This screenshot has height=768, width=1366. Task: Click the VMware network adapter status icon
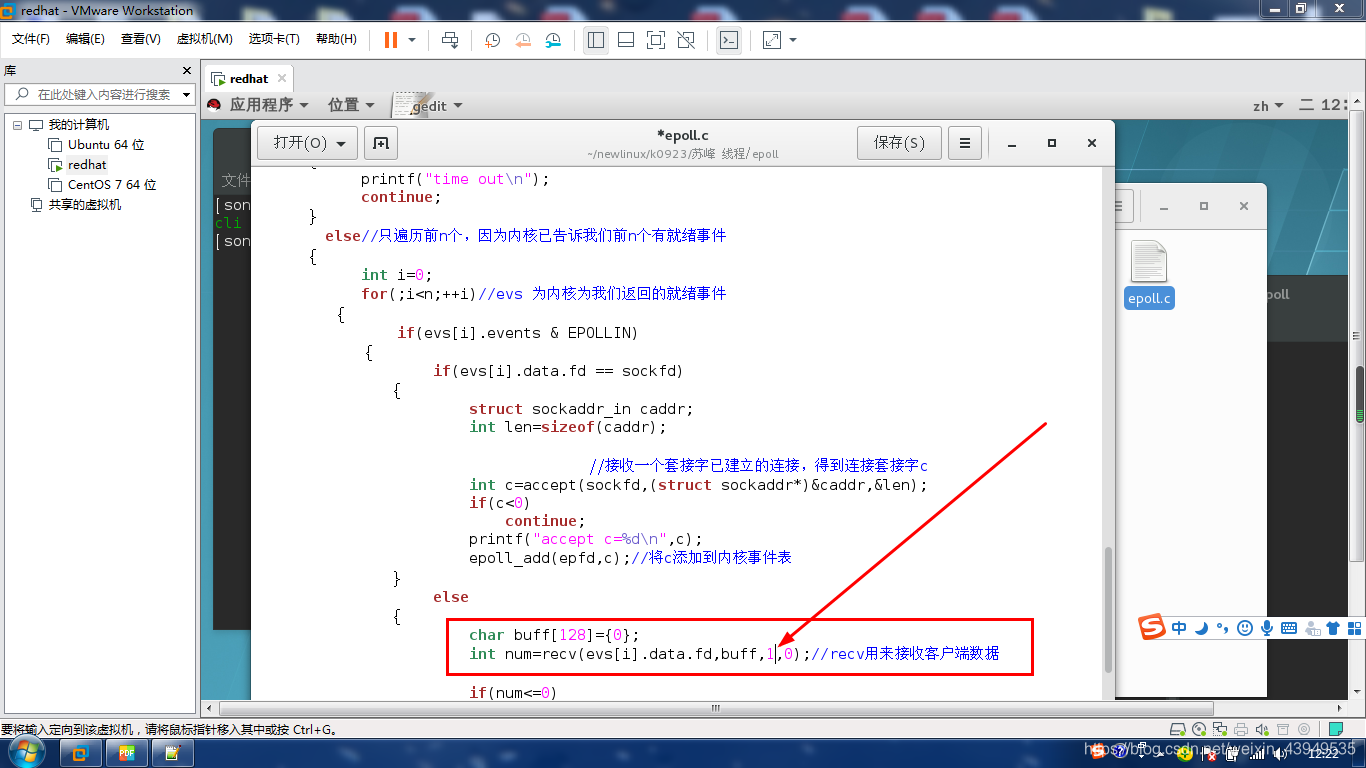1221,729
